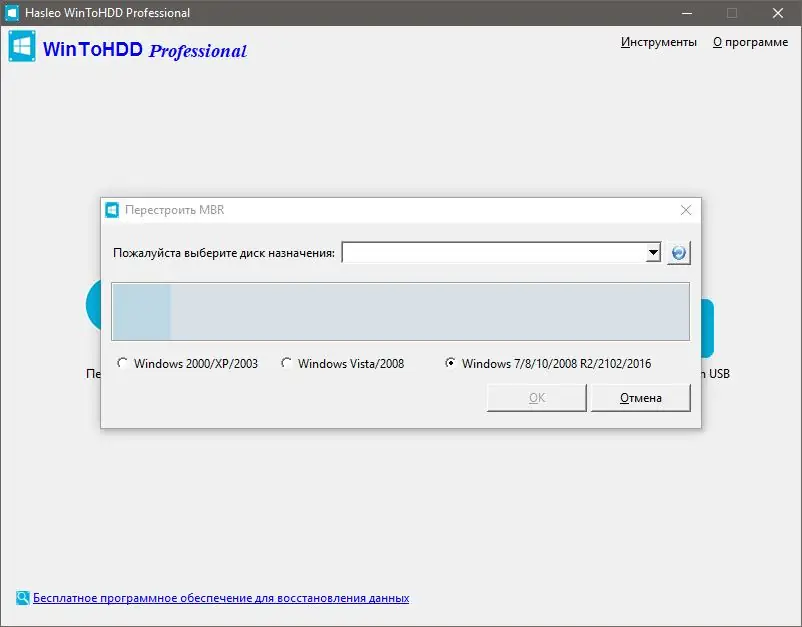Close the Перестроить MBR dialog
Image resolution: width=802 pixels, height=627 pixels.
686,210
